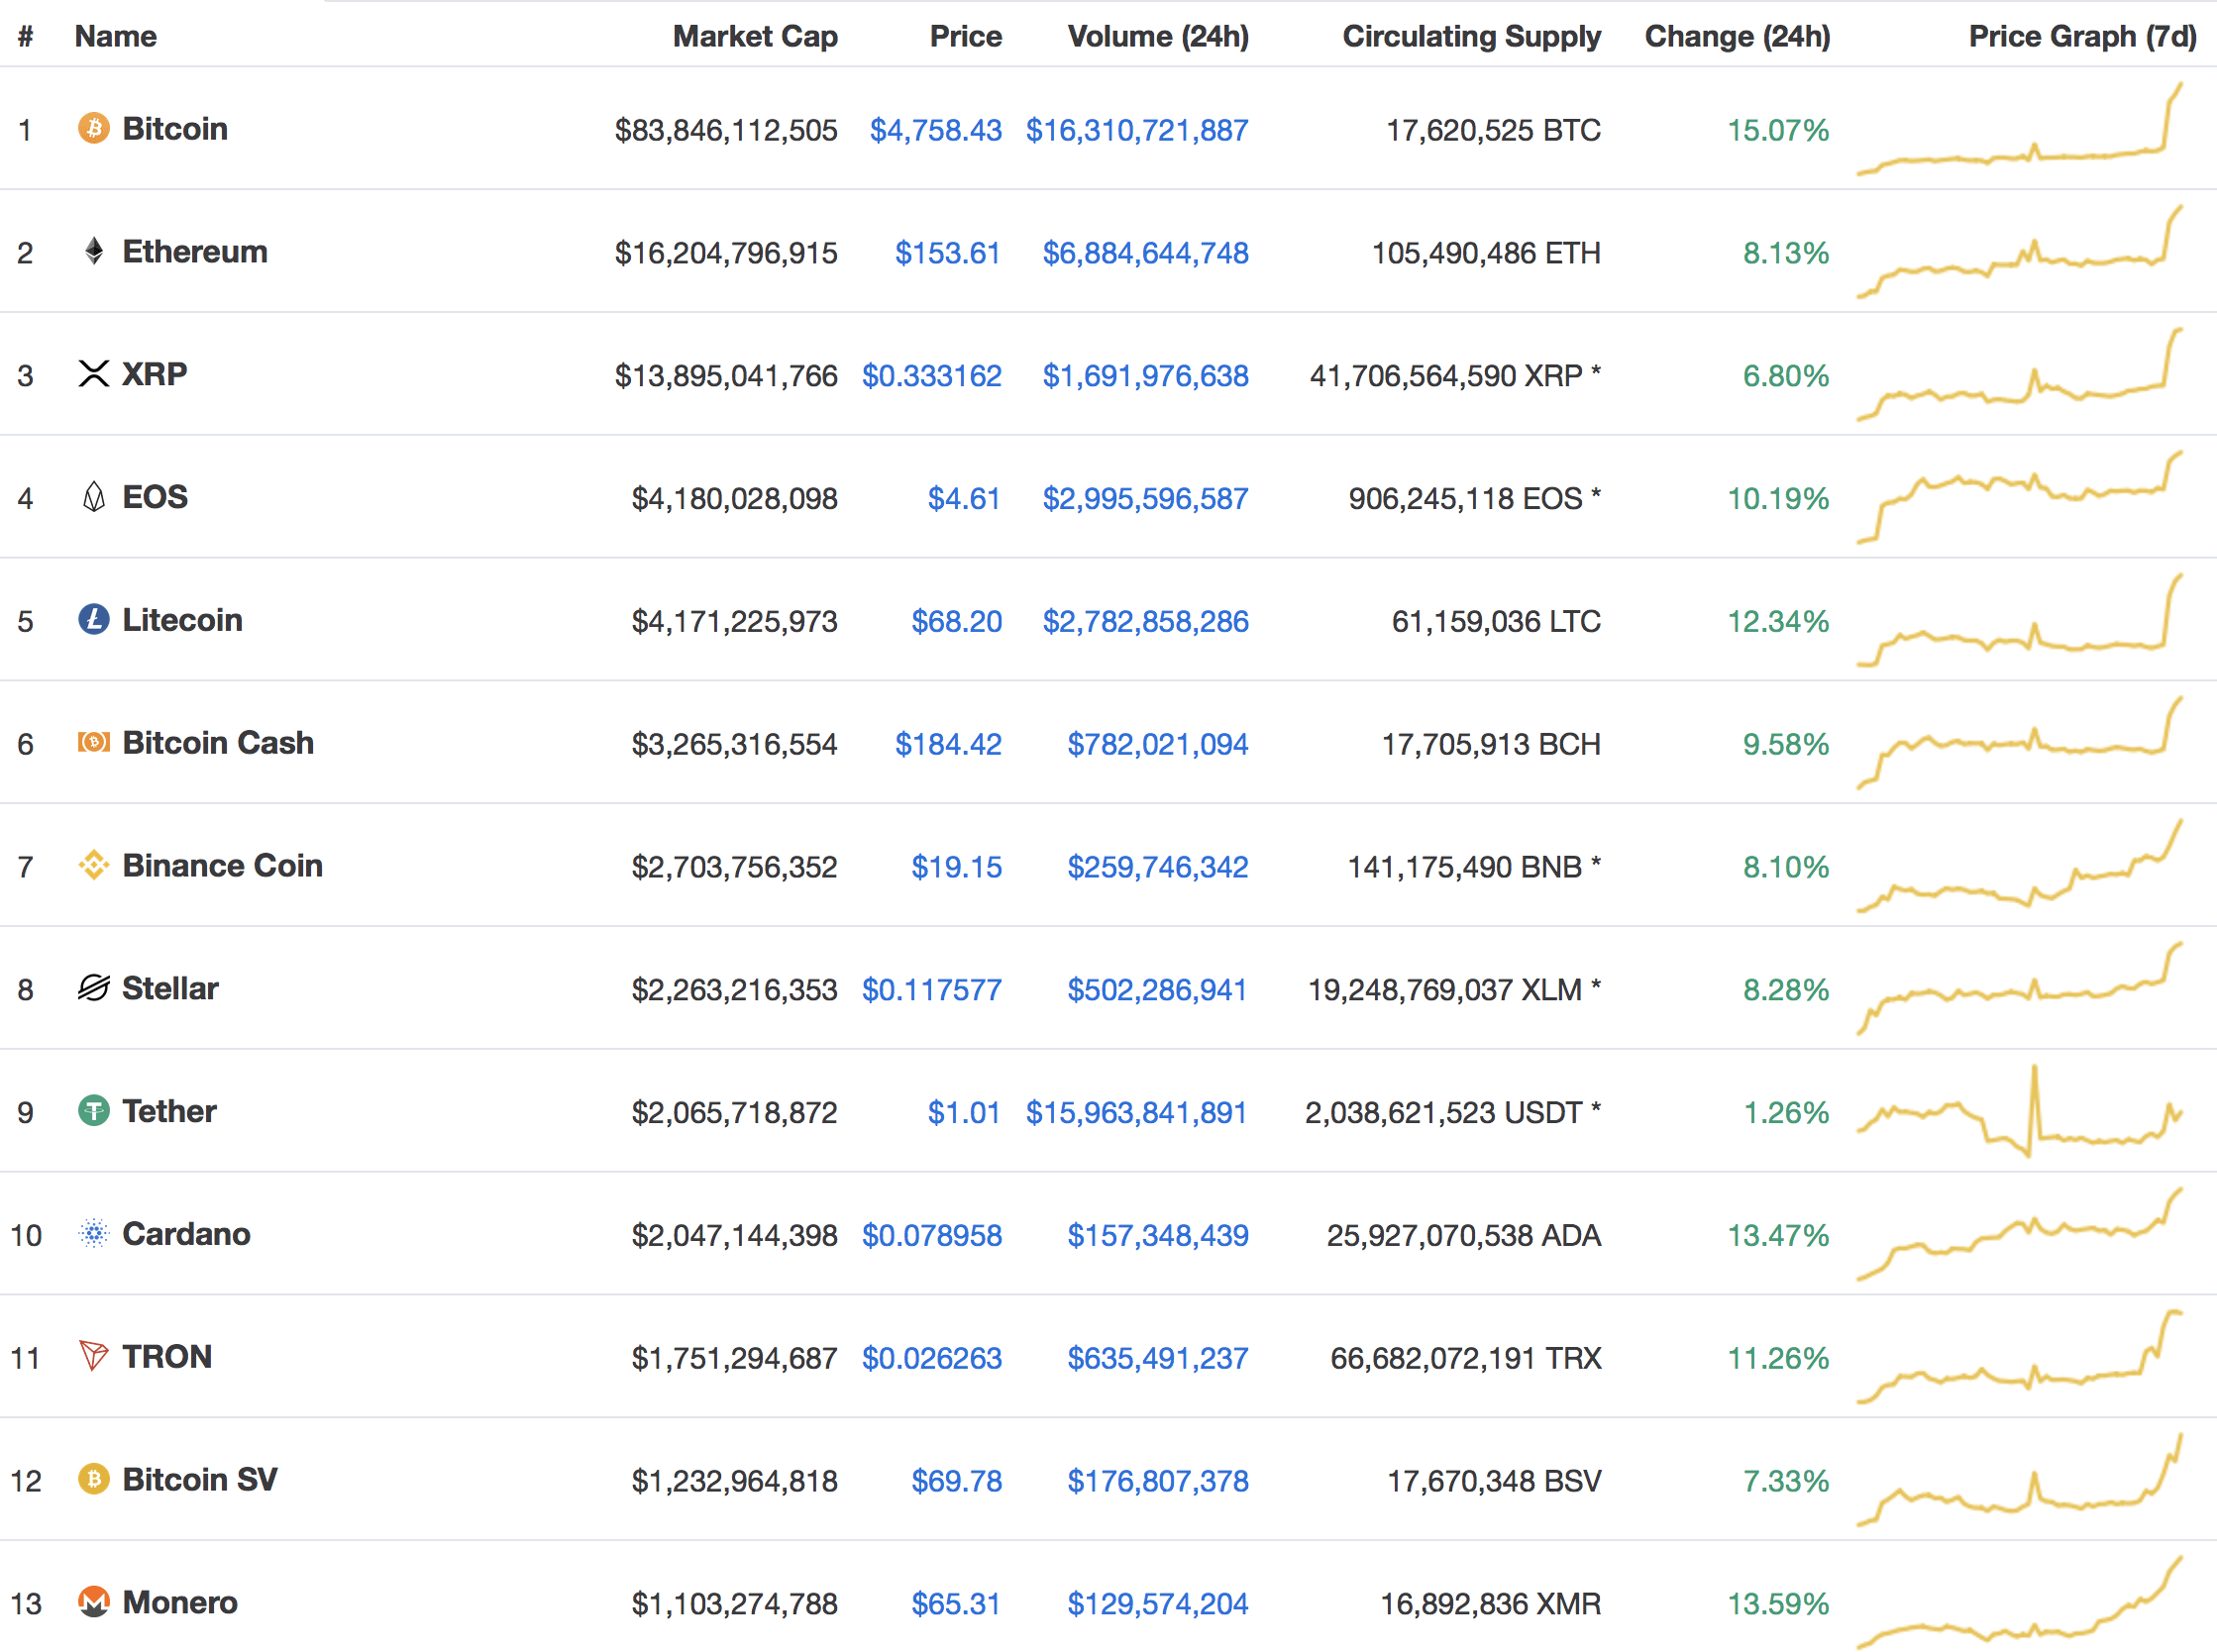Open the Litecoin name link
The height and width of the screenshot is (1652, 2217).
pyautogui.click(x=182, y=620)
